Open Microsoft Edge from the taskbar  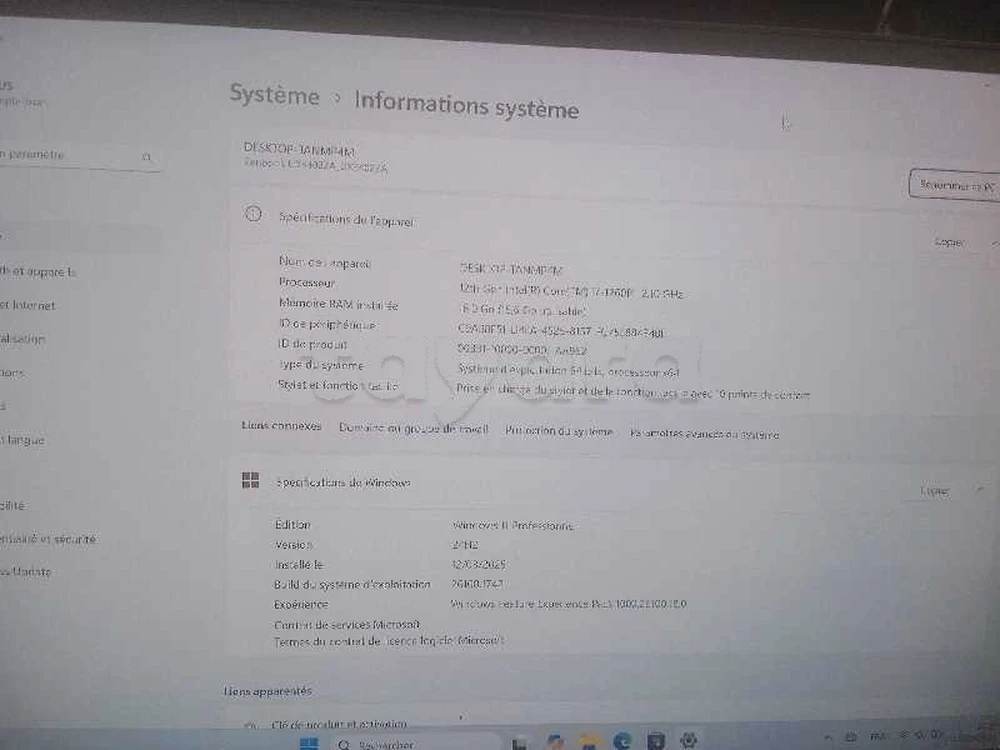tap(622, 741)
